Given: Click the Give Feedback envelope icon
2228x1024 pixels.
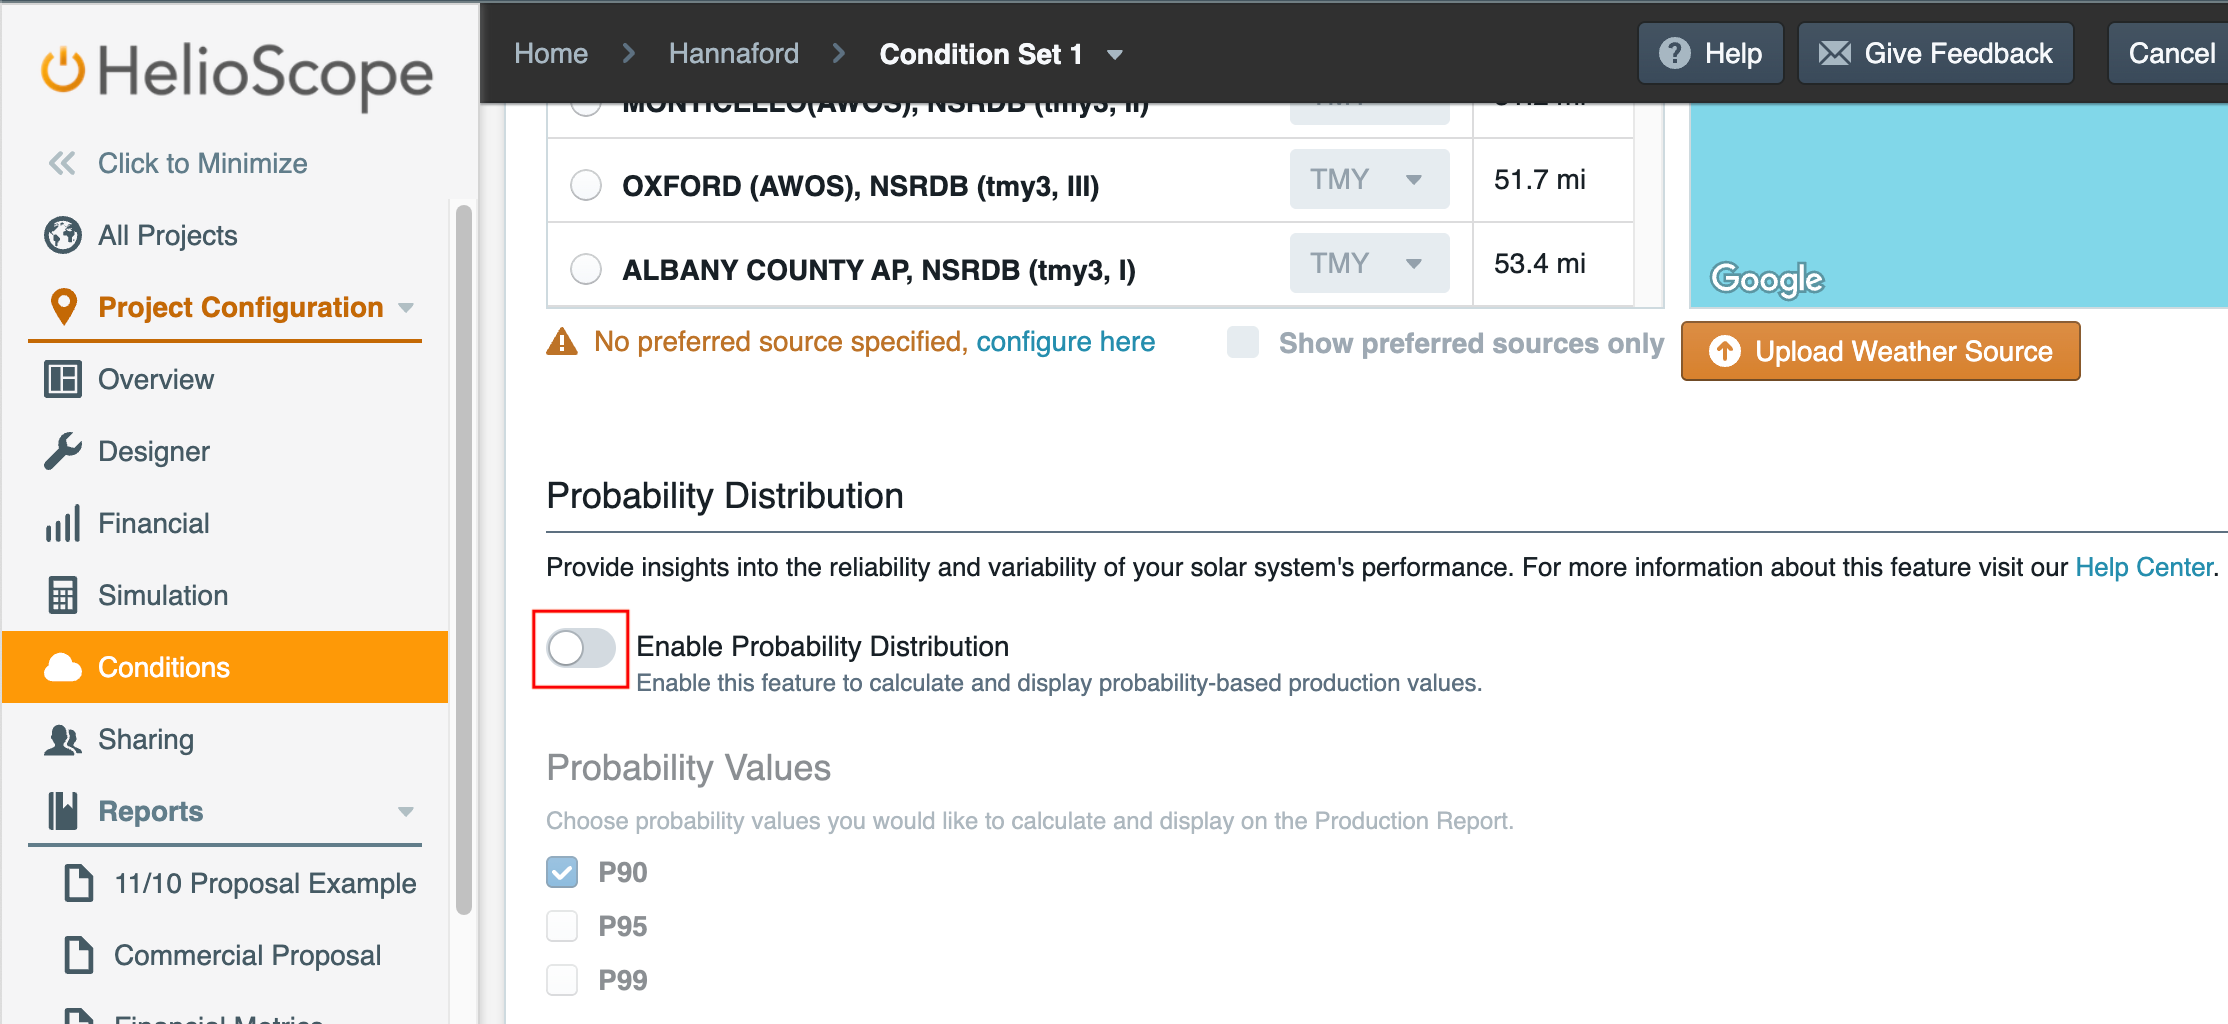Looking at the screenshot, I should 1834,53.
